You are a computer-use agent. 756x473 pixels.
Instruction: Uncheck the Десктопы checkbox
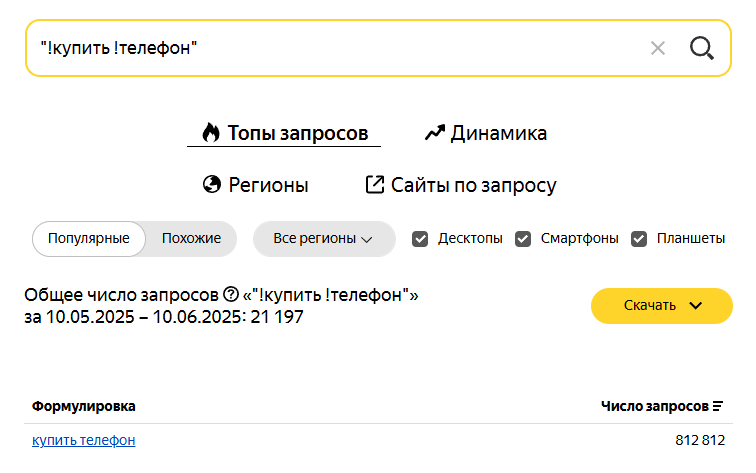[x=420, y=239]
